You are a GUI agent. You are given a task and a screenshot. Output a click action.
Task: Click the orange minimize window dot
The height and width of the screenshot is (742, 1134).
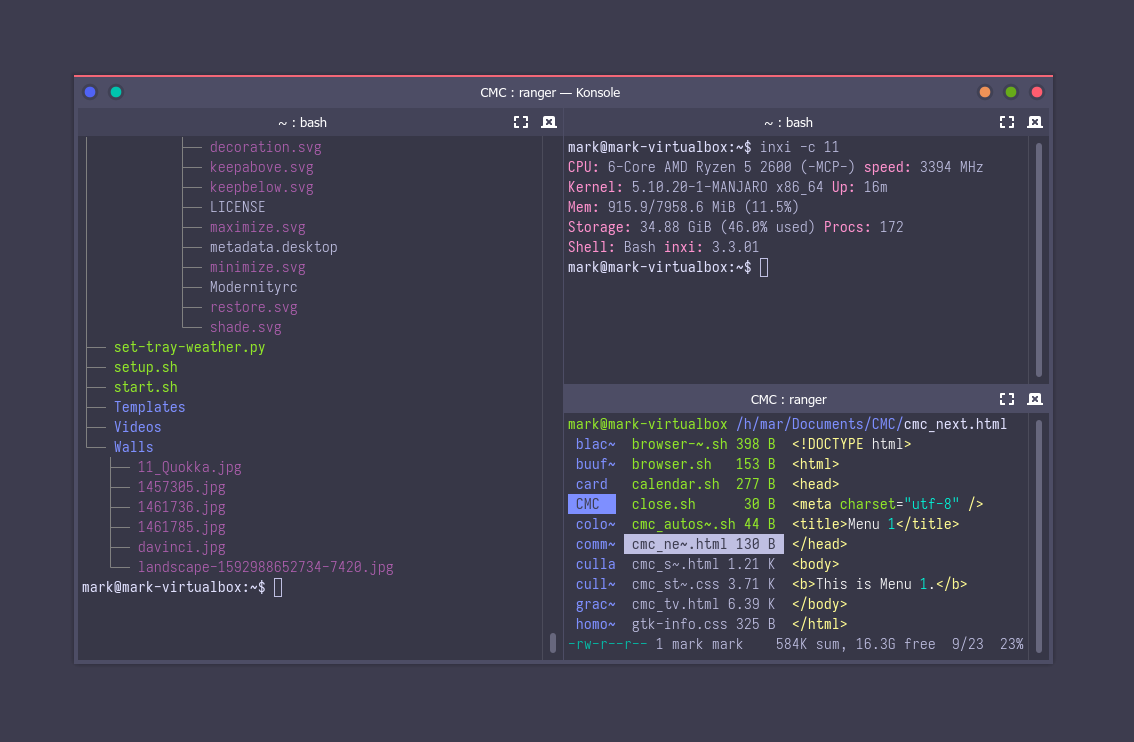click(985, 92)
